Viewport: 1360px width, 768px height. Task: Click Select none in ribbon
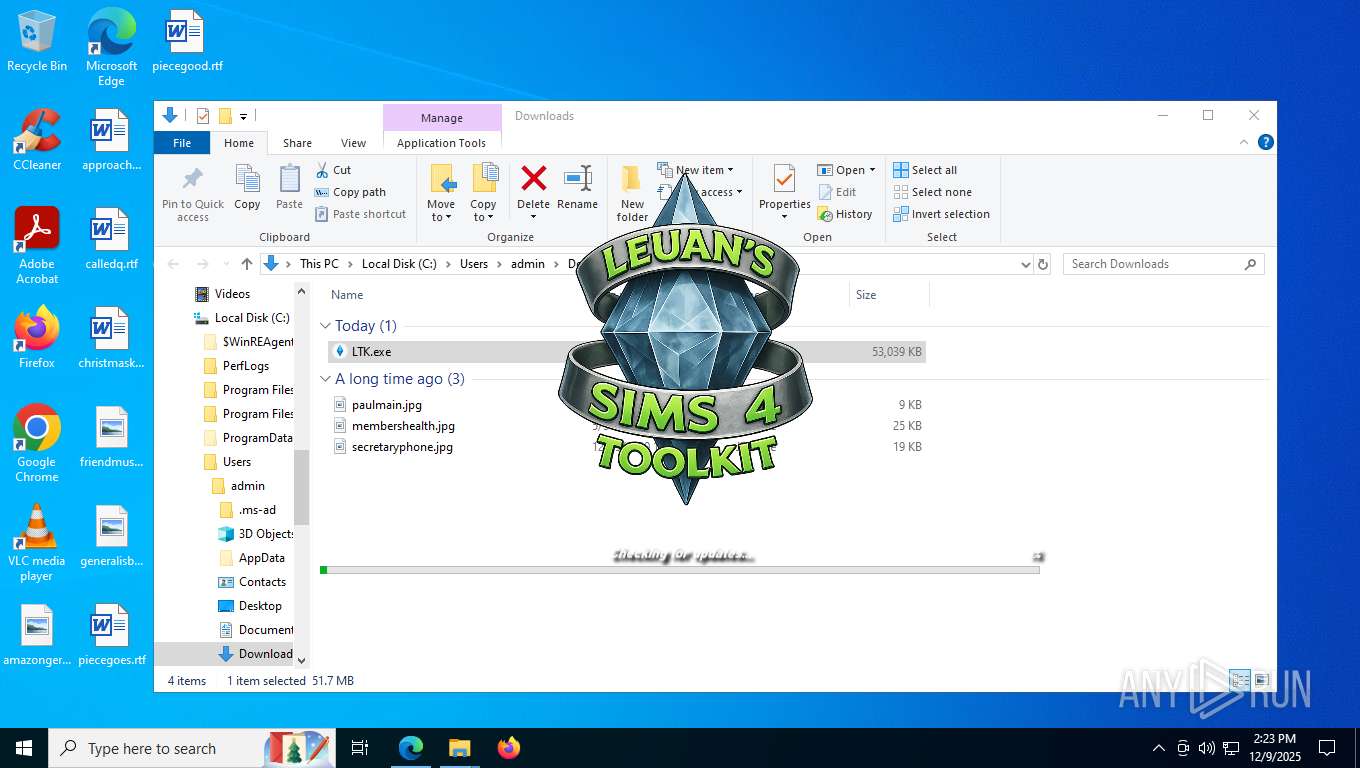(932, 192)
